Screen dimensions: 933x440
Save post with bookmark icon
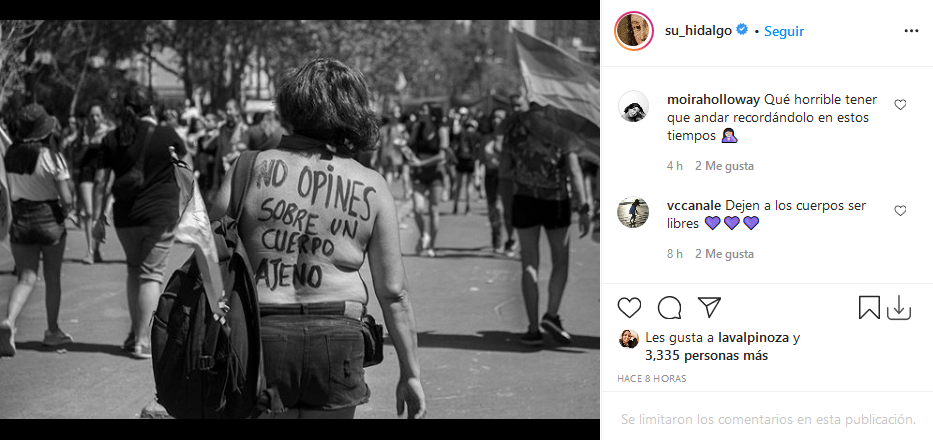[869, 308]
